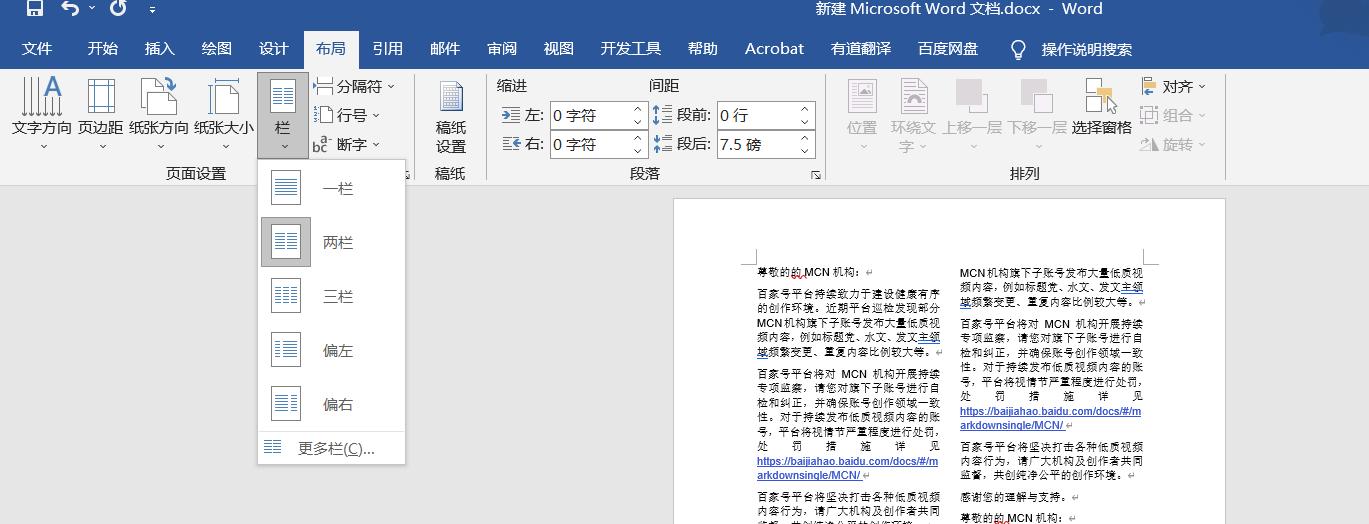1369x524 pixels.
Task: Select 两栏 two columns option
Action: pos(331,242)
